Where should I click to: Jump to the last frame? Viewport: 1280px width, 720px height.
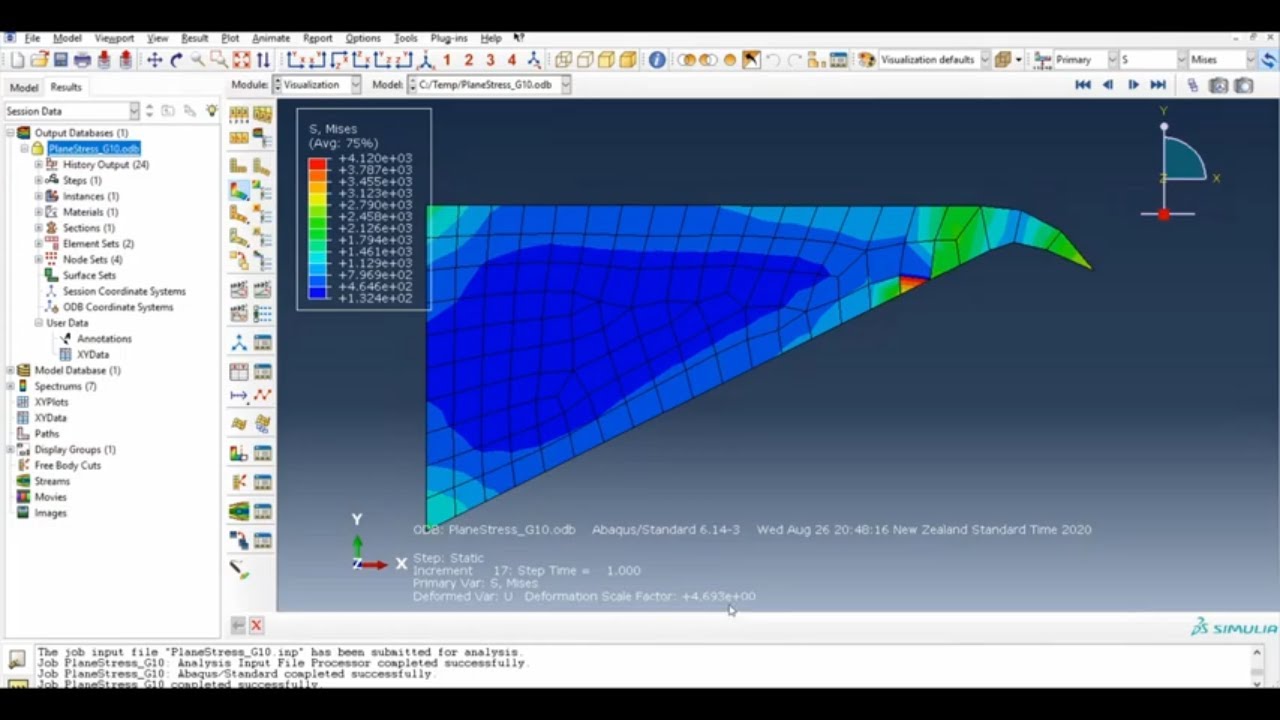1158,85
